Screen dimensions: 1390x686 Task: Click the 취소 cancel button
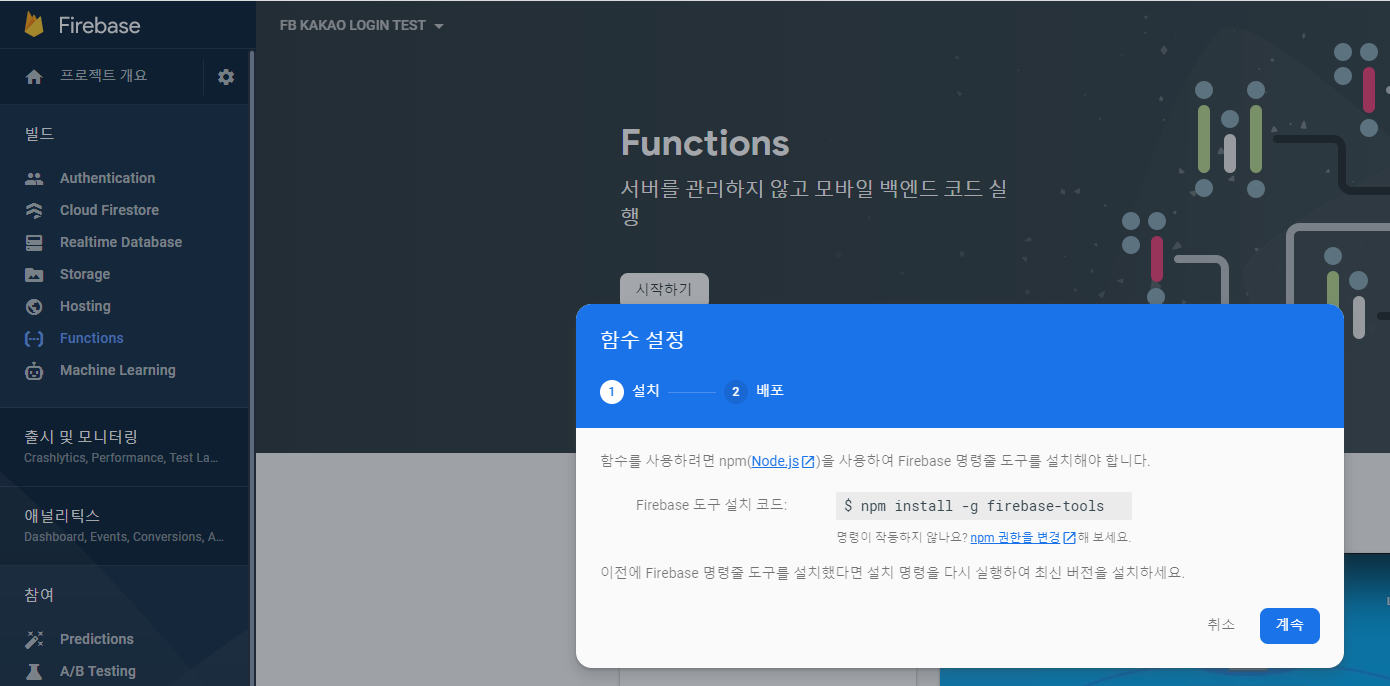(x=1221, y=625)
